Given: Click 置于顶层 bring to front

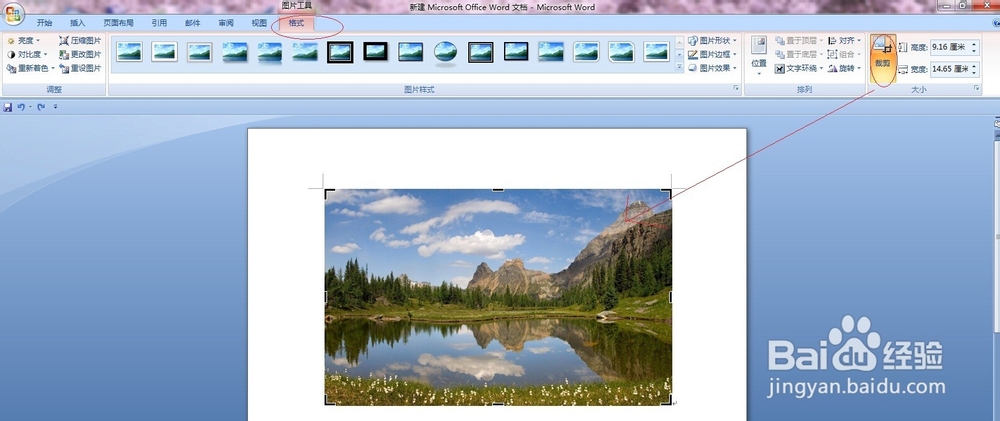Looking at the screenshot, I should point(799,41).
